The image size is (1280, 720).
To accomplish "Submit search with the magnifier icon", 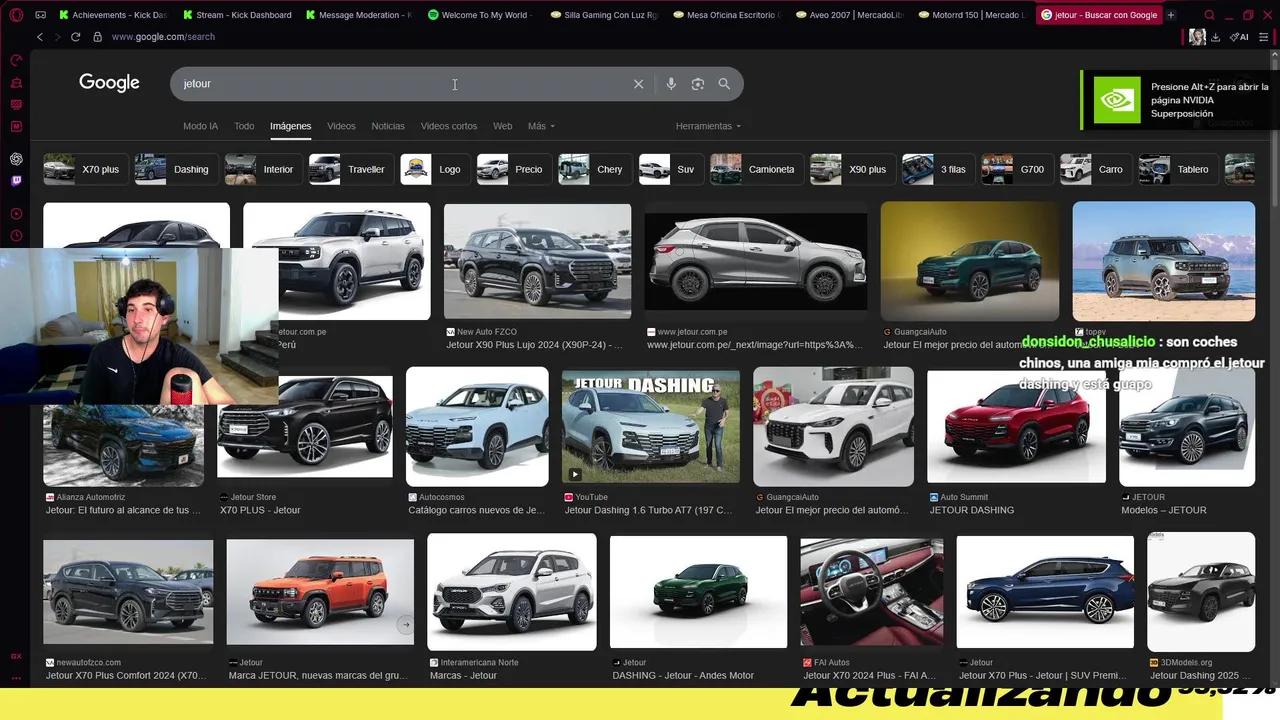I will 724,84.
